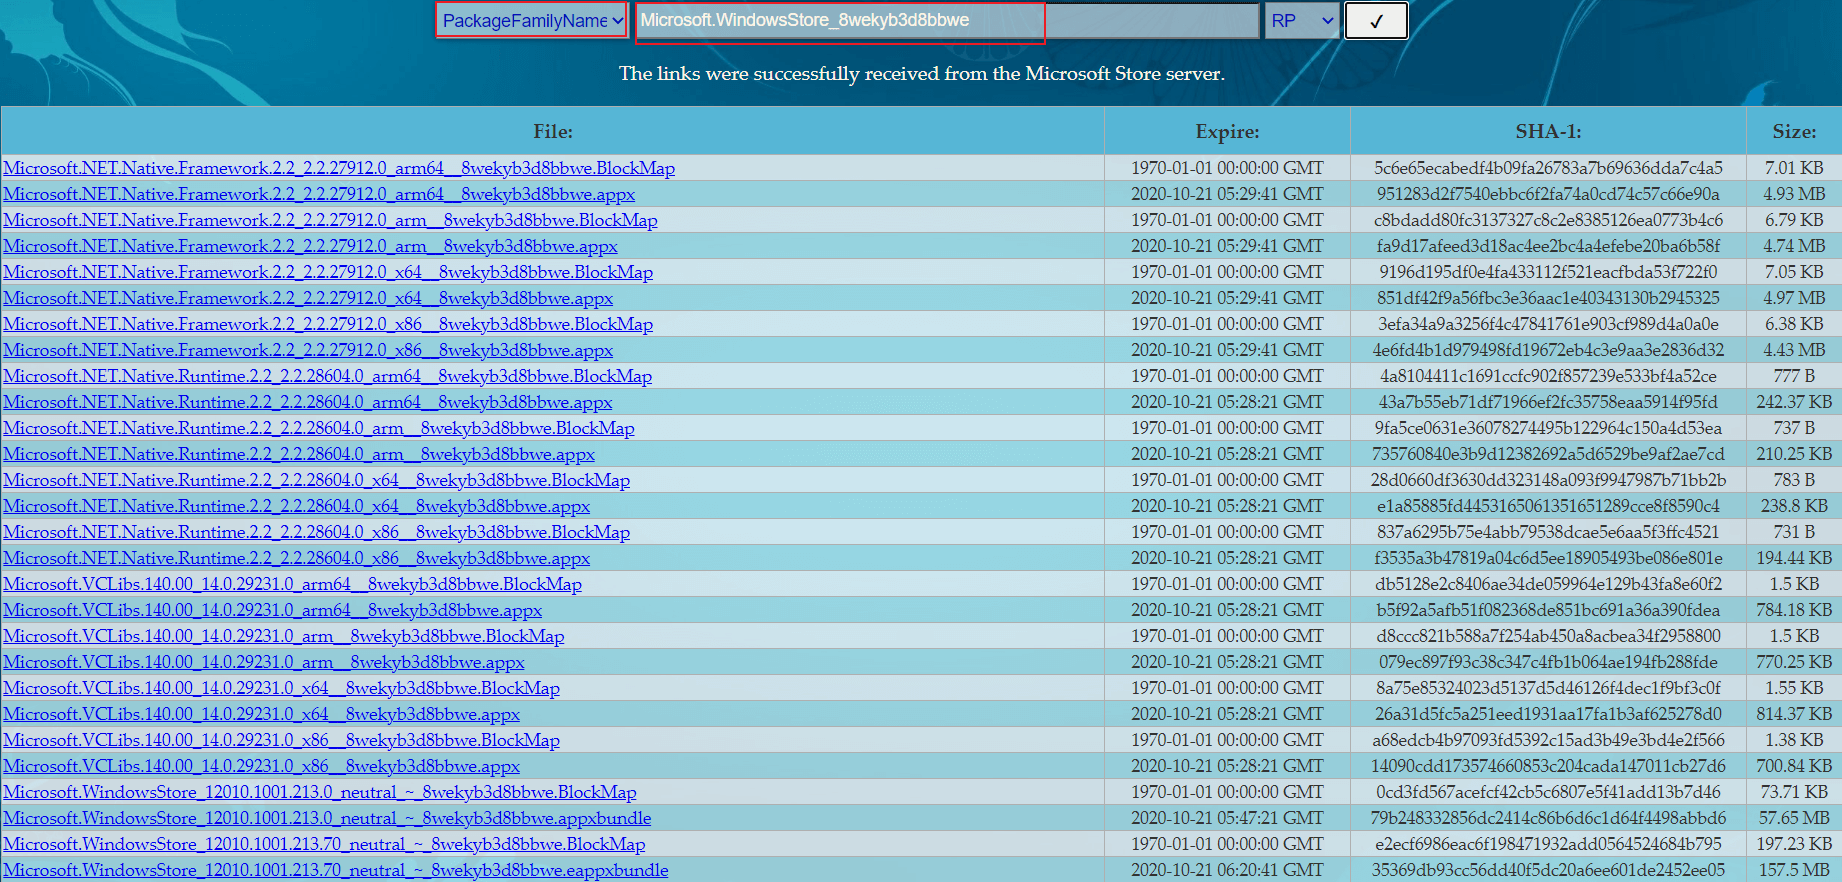Click the package family name input field
Screen dimensions: 1842x882
coord(945,21)
